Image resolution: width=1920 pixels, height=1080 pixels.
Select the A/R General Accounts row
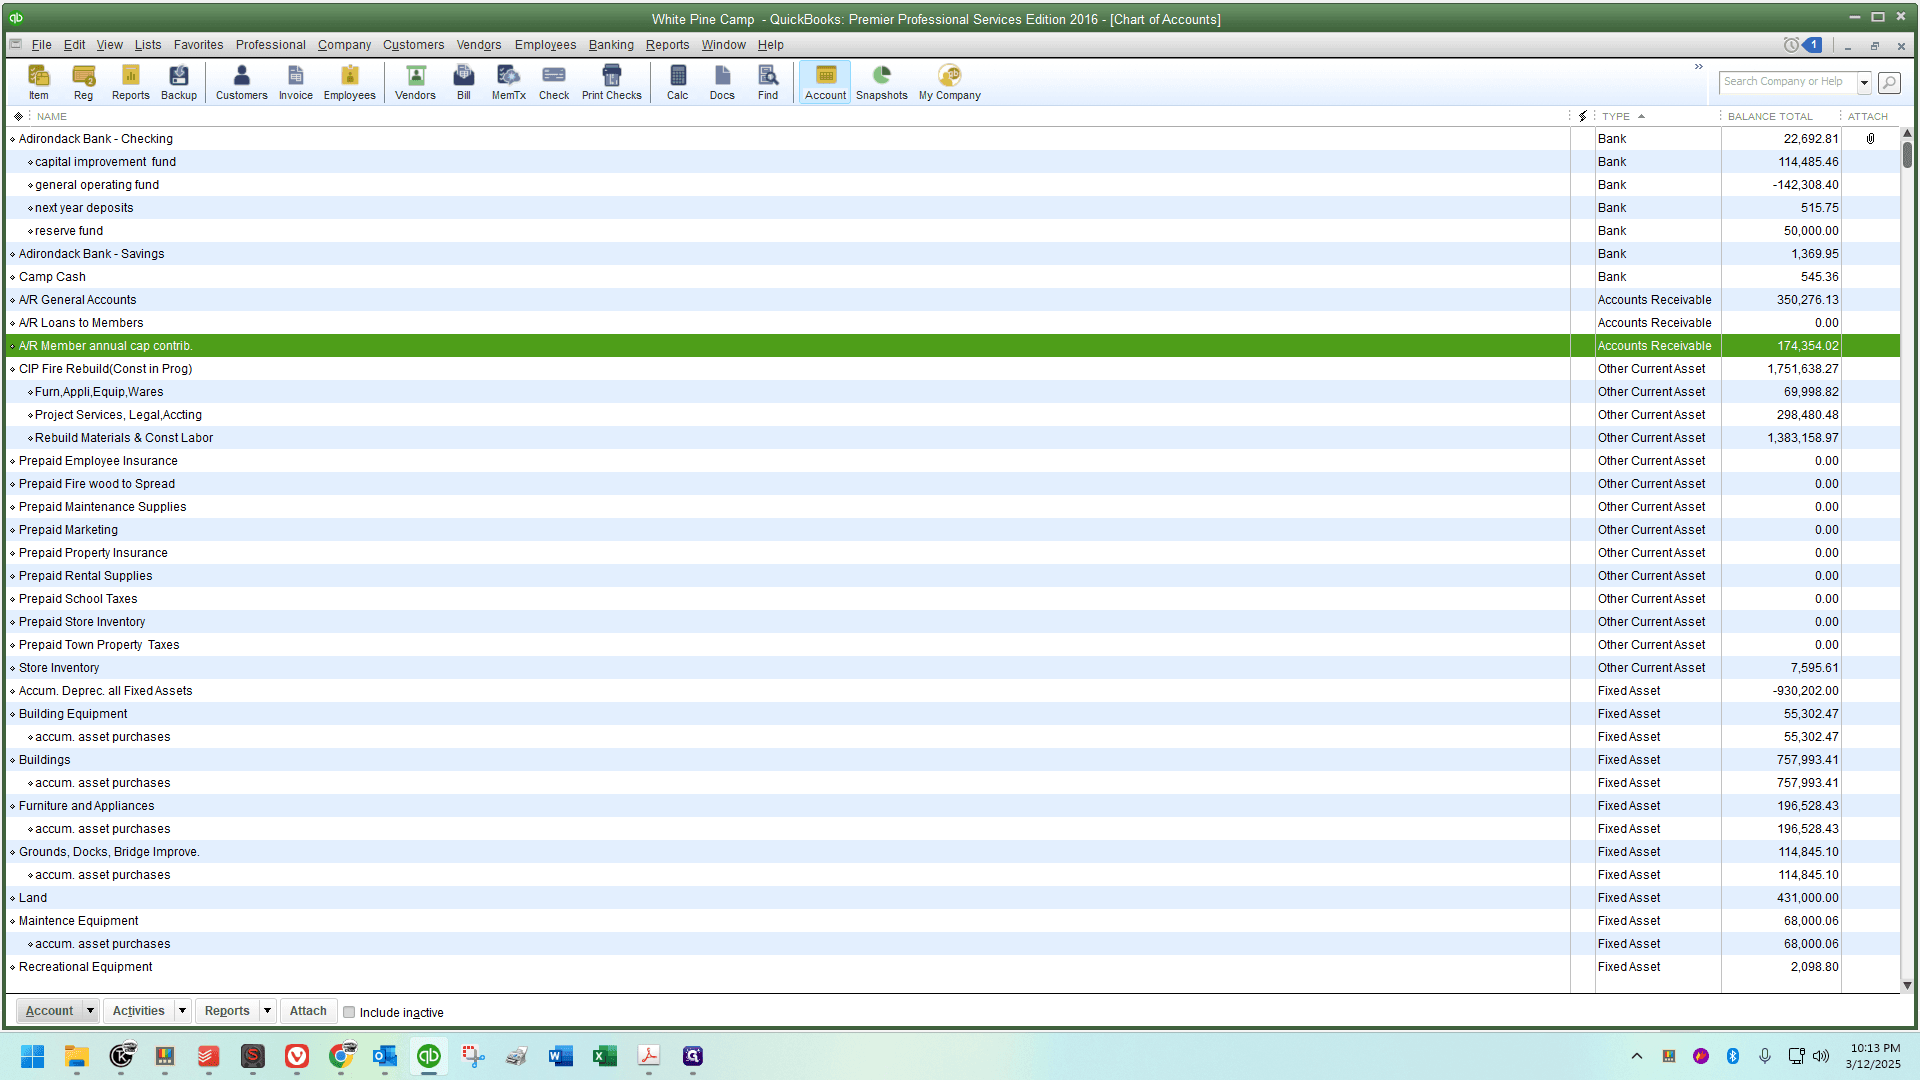[952, 300]
